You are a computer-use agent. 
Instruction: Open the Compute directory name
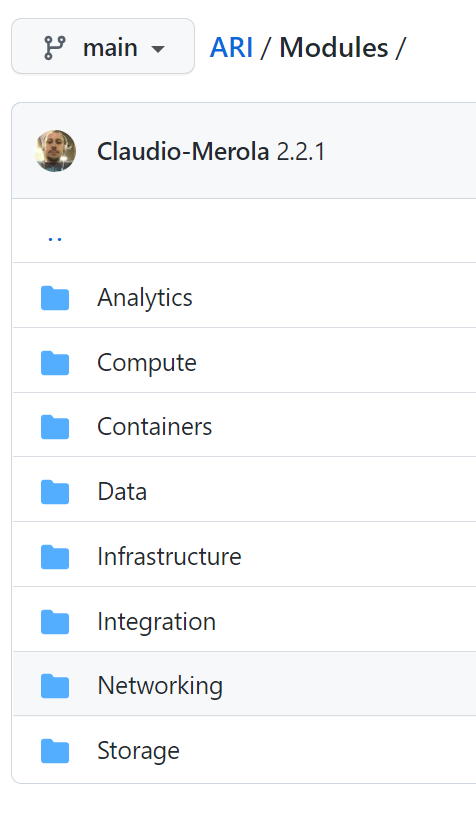(147, 363)
